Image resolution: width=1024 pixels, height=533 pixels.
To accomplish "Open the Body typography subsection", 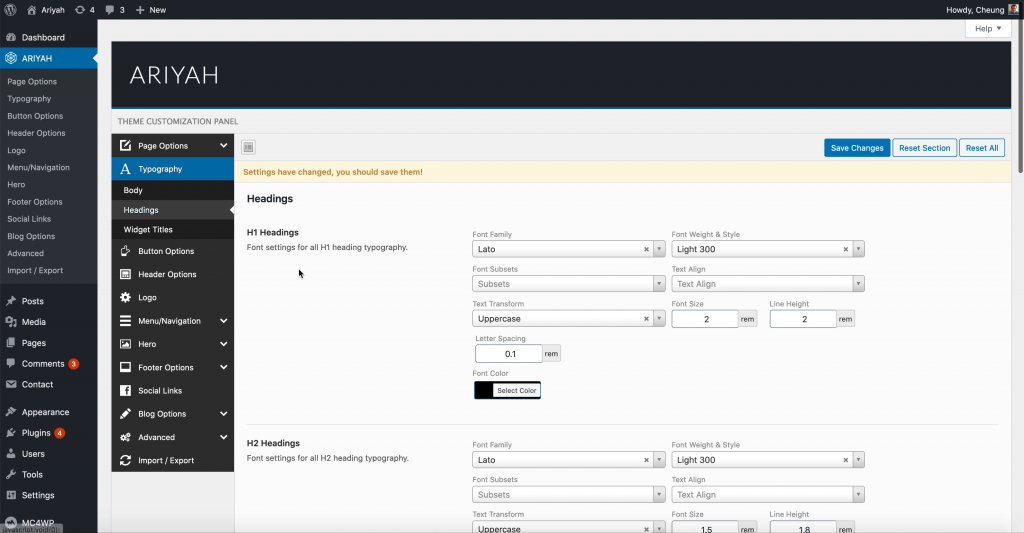I will pyautogui.click(x=172, y=190).
